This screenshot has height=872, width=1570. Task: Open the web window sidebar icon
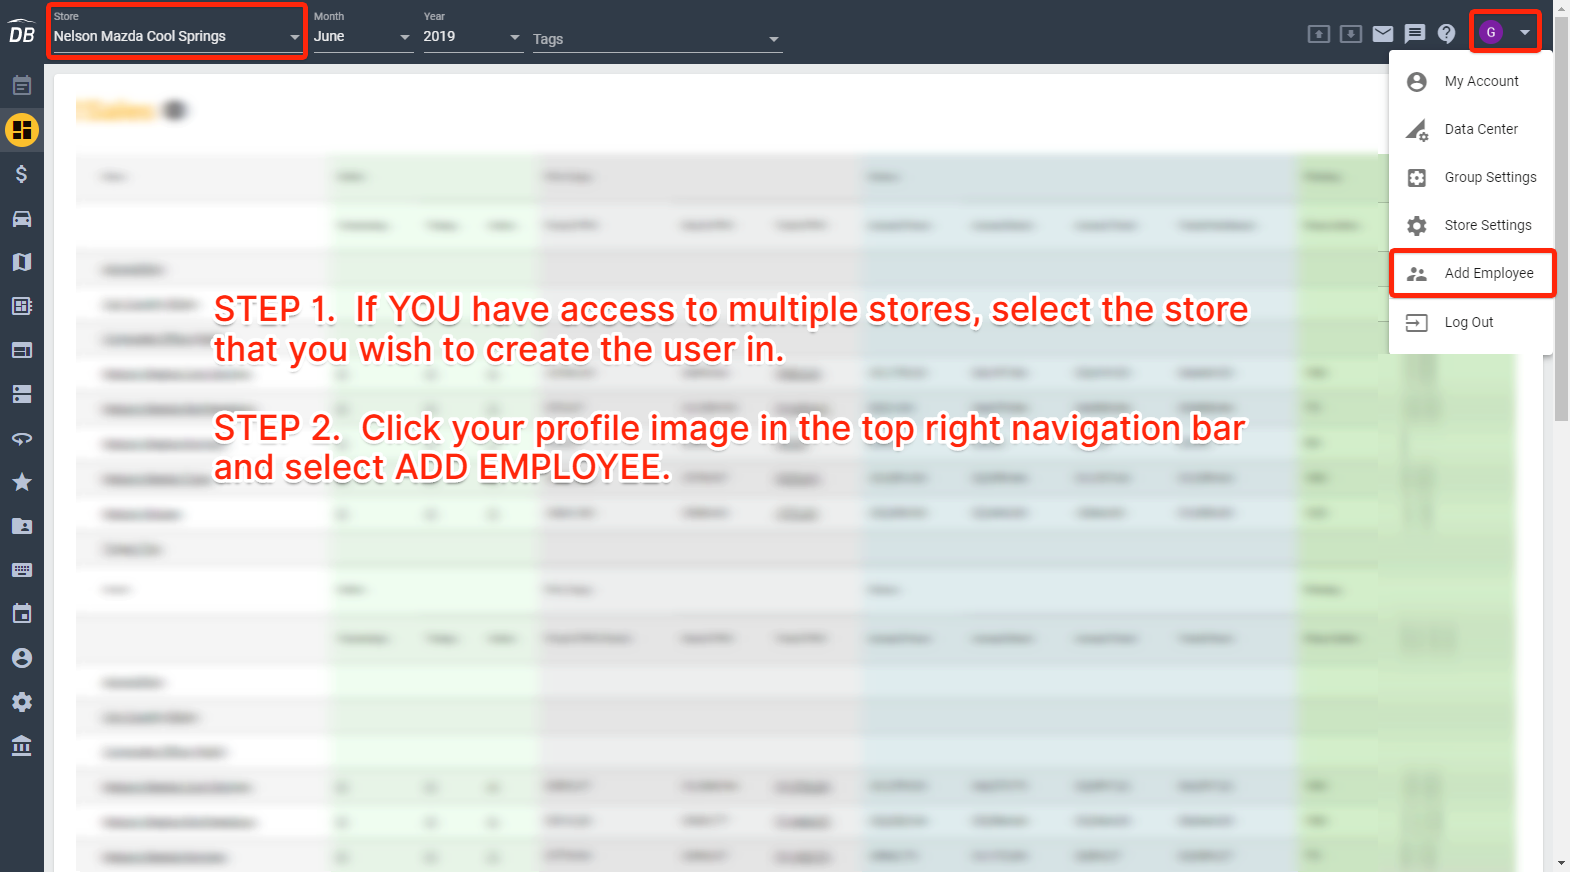pos(22,350)
